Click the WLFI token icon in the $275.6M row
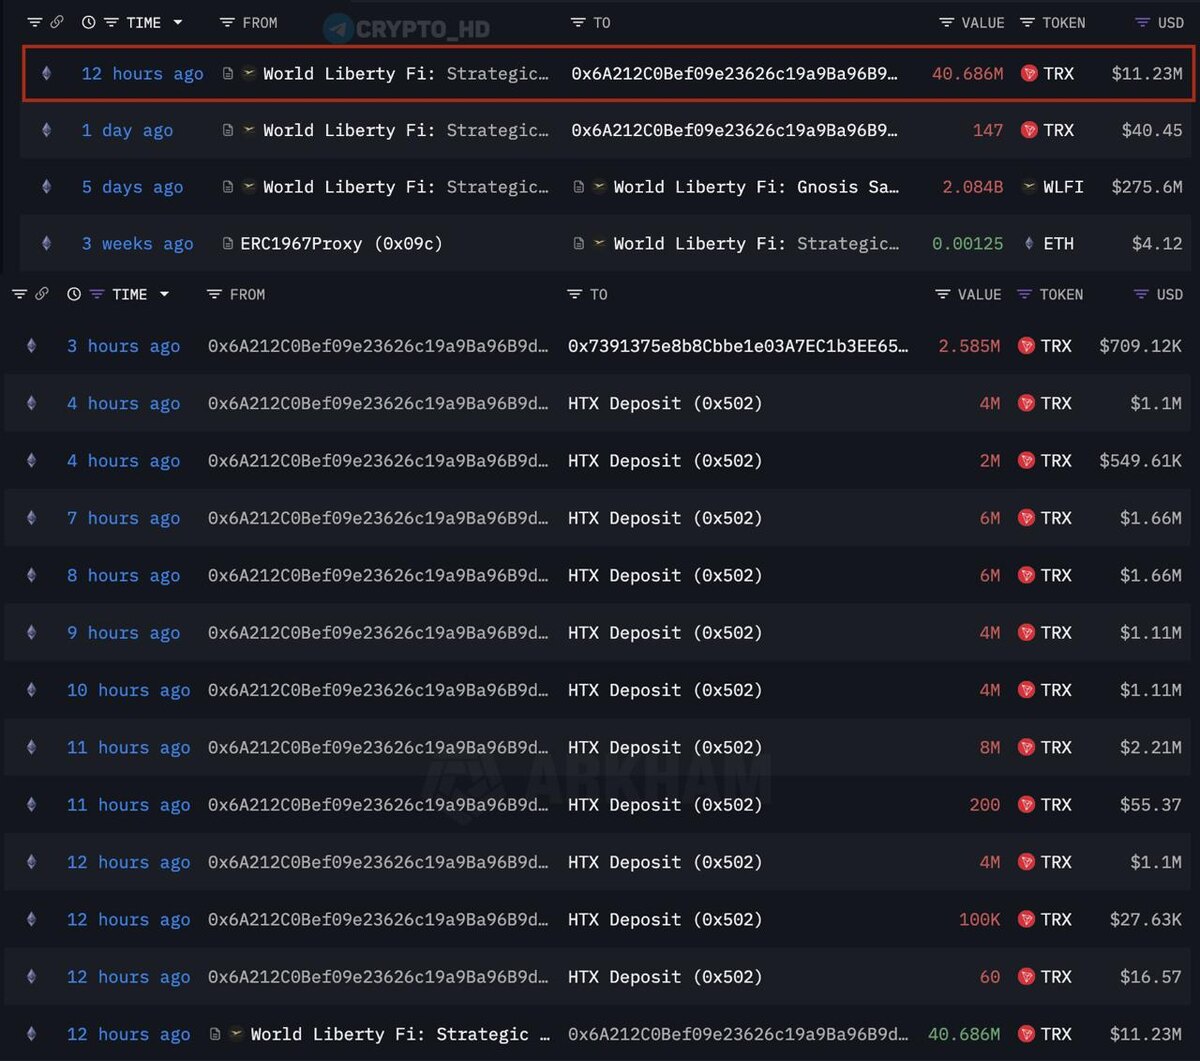1200x1061 pixels. click(1029, 187)
